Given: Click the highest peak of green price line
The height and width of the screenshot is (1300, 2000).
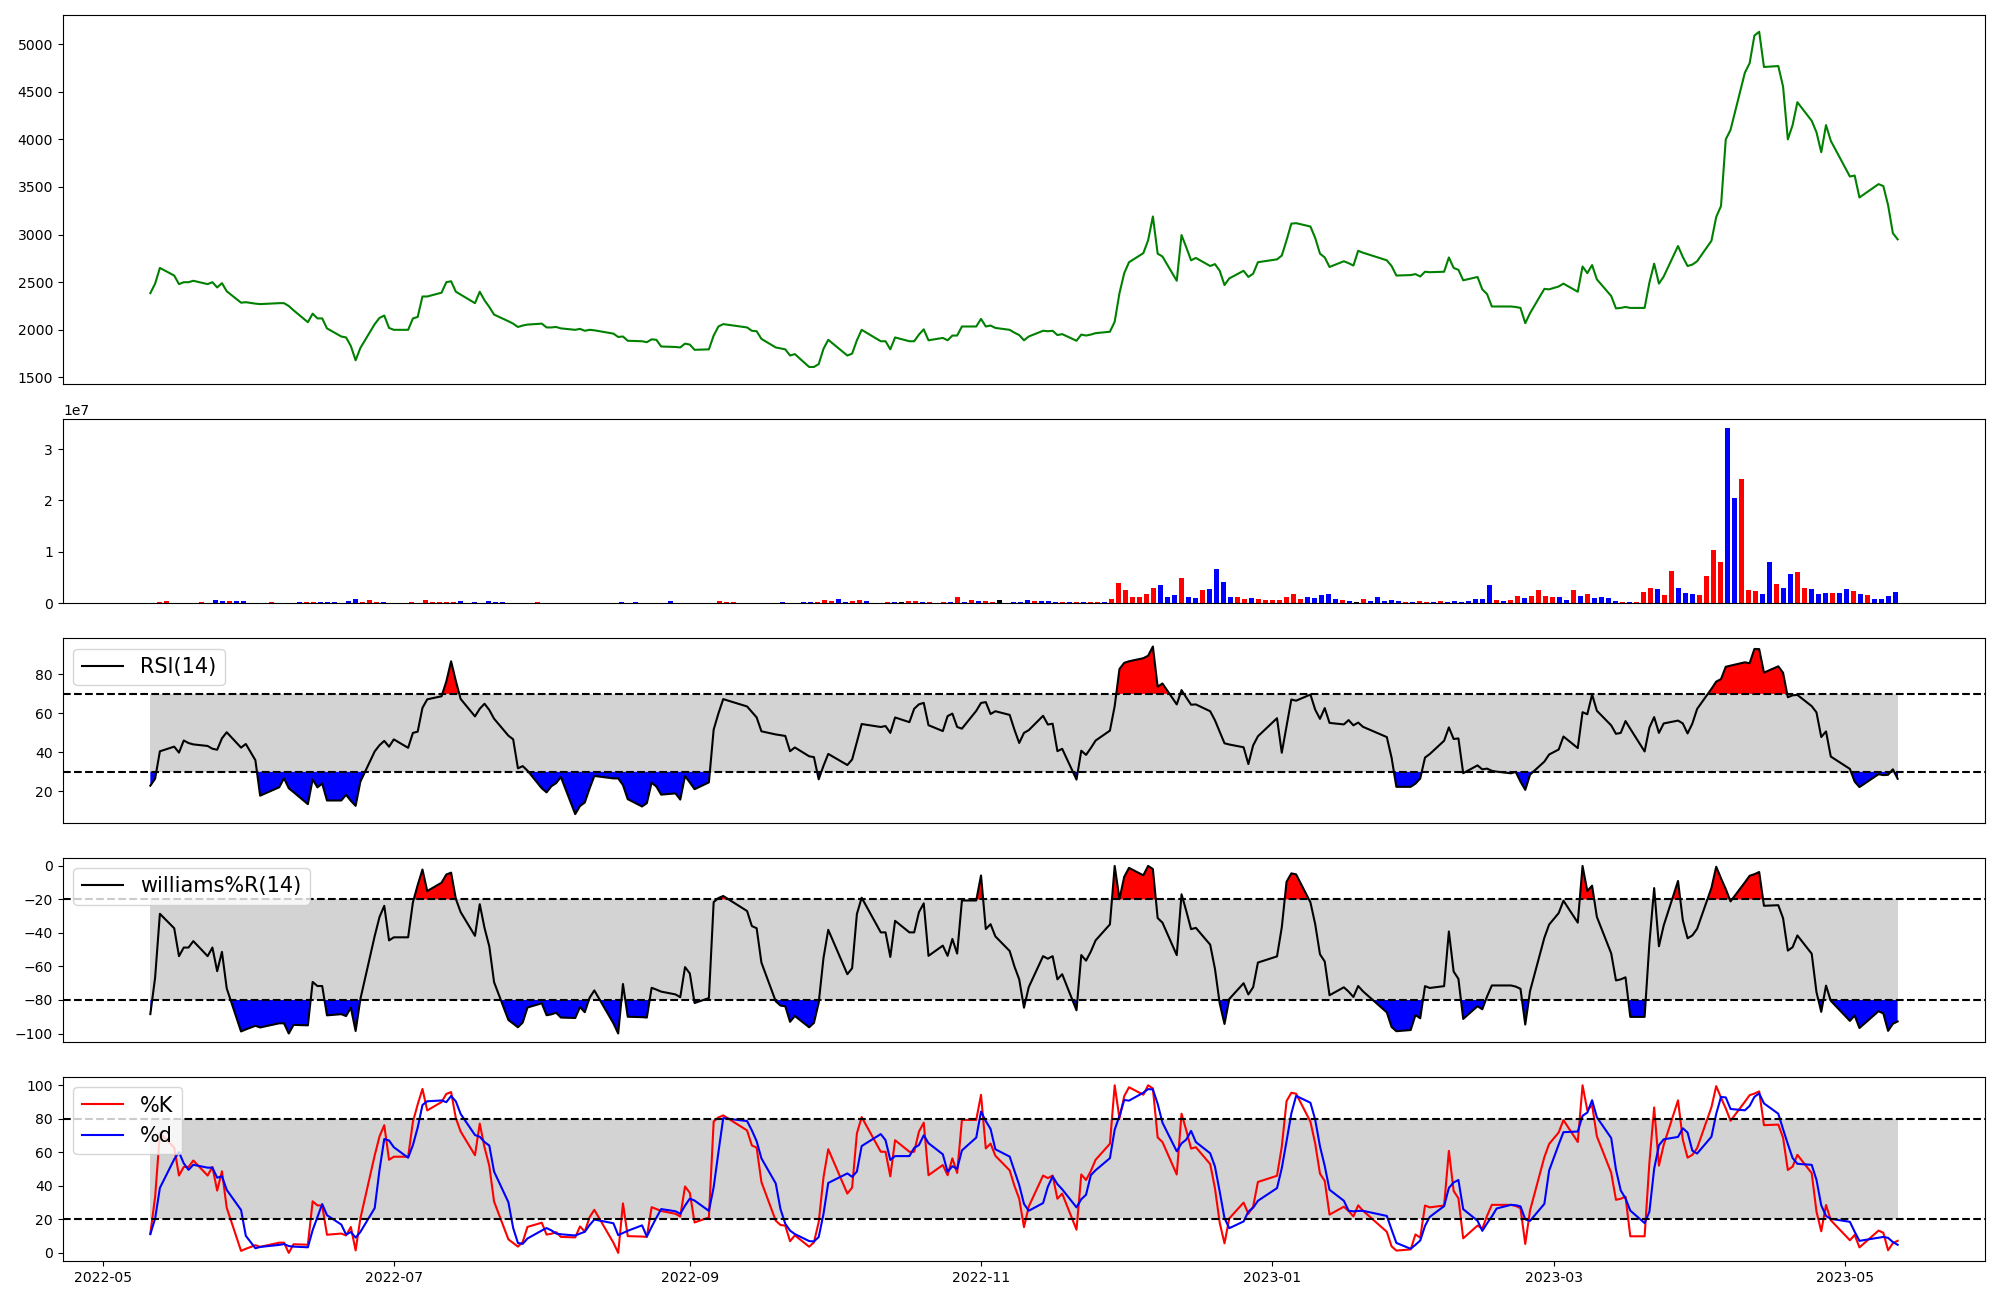Looking at the screenshot, I should coord(1759,33).
